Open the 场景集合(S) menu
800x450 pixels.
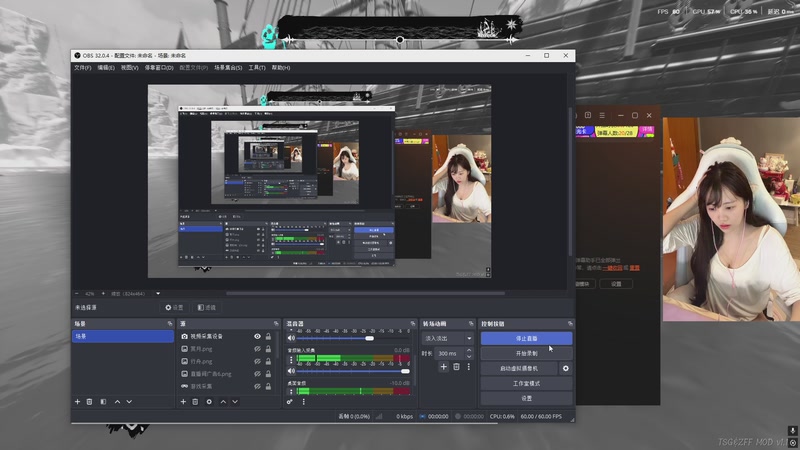click(228, 67)
